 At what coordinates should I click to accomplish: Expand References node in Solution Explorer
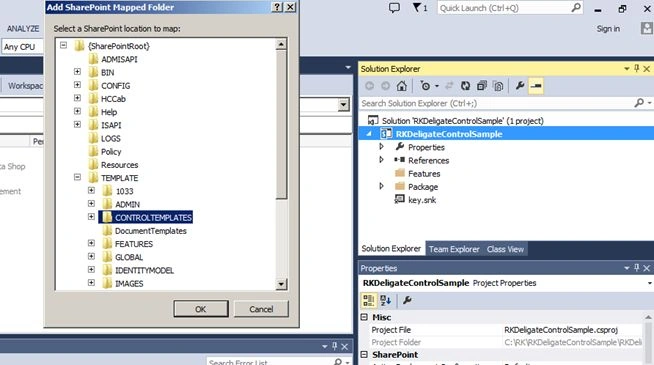(x=381, y=160)
